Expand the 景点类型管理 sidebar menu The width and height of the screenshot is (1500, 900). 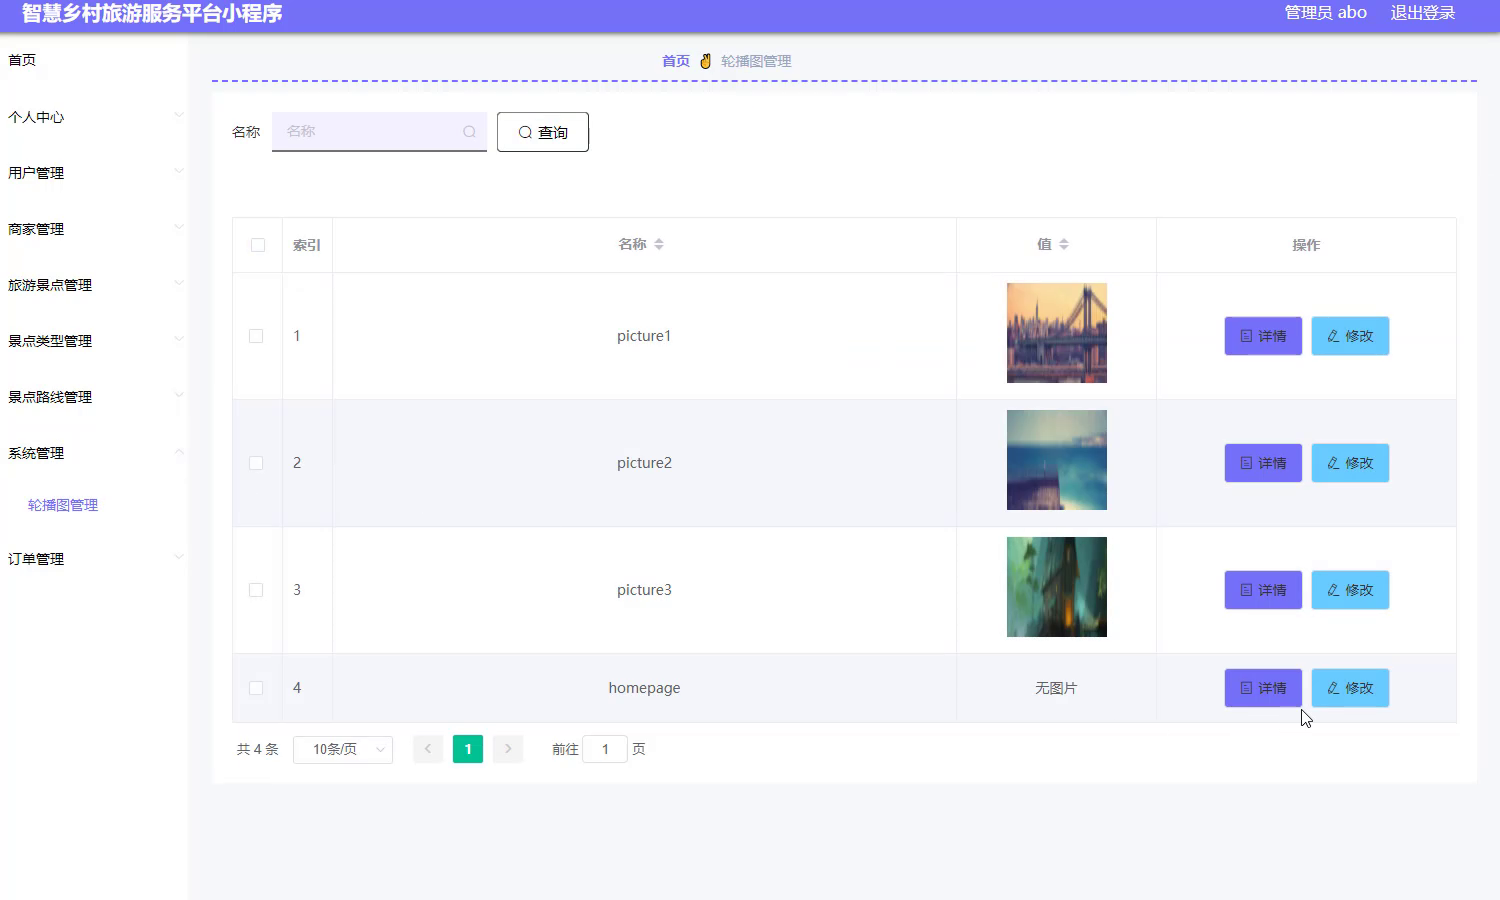[94, 341]
